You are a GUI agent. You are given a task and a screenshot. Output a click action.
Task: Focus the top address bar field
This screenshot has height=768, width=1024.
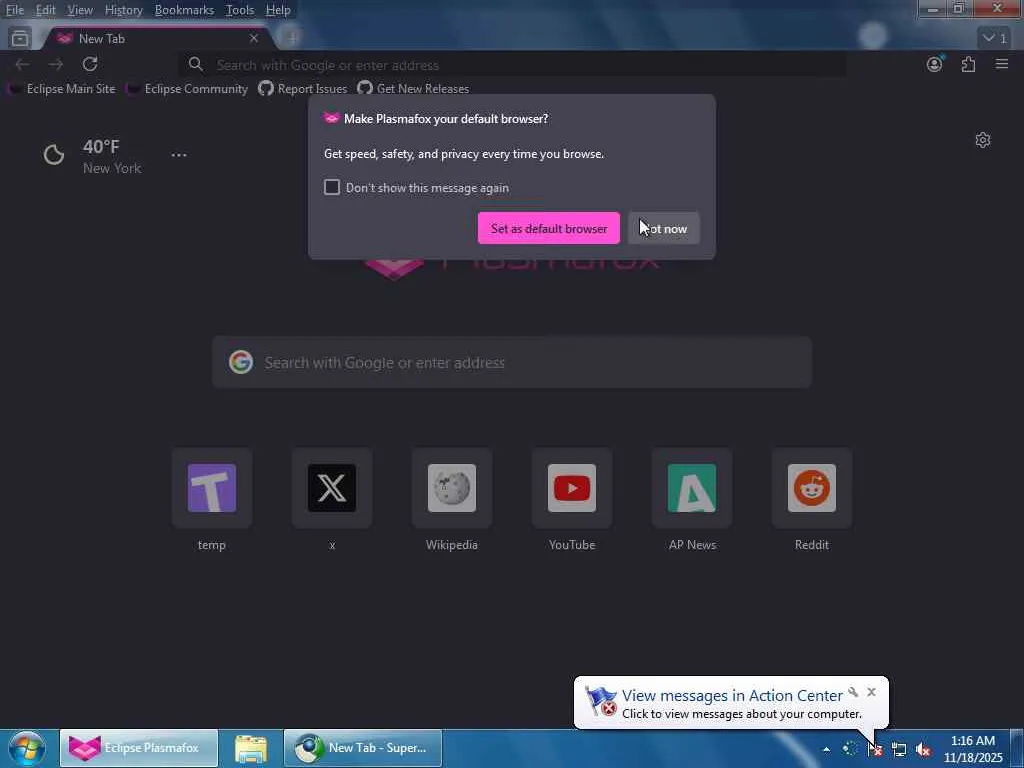click(513, 65)
